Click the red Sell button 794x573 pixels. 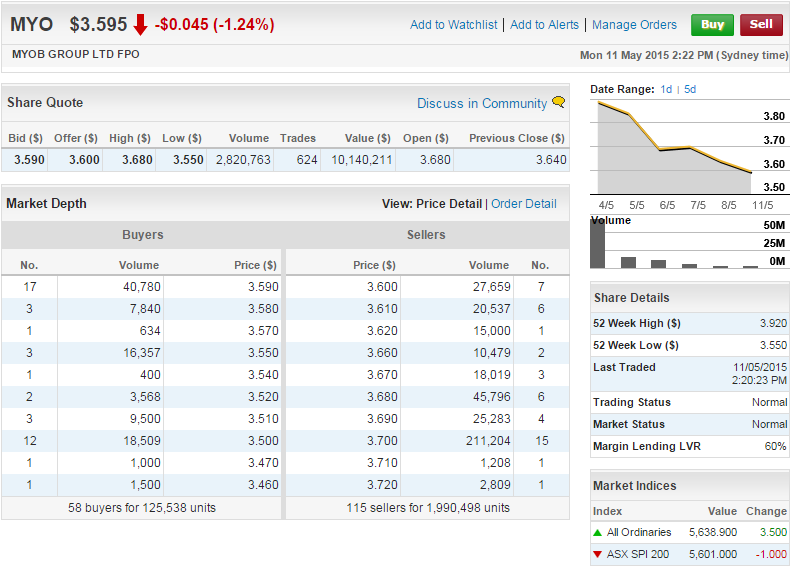[761, 25]
